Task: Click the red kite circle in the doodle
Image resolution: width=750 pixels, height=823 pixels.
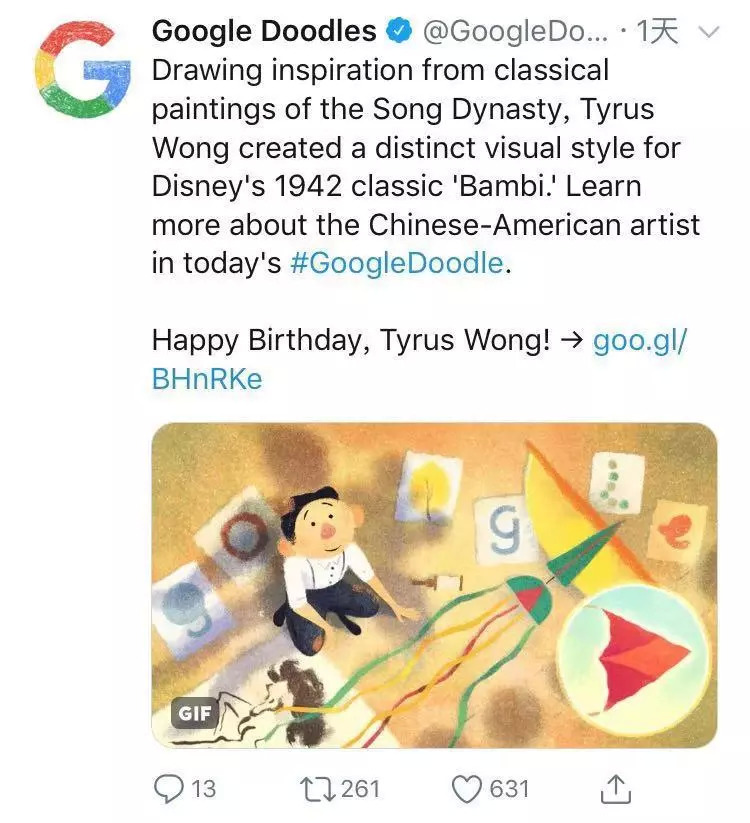Action: pyautogui.click(x=634, y=656)
